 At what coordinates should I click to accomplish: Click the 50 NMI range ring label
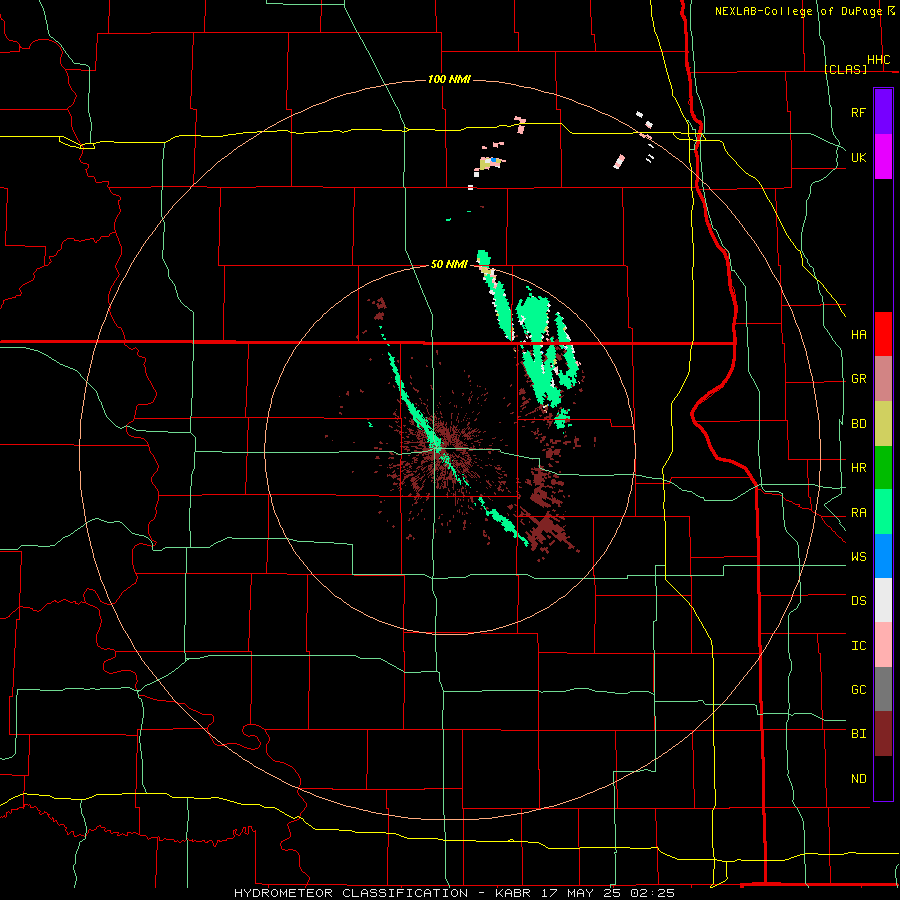click(x=449, y=264)
